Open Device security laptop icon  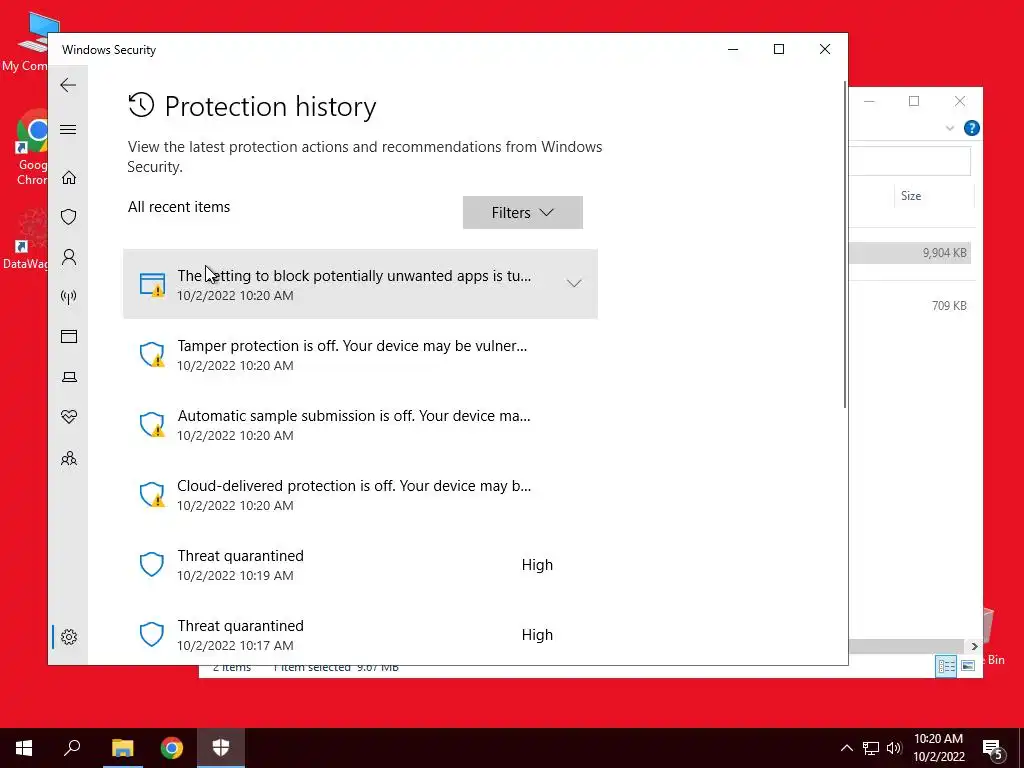point(69,377)
